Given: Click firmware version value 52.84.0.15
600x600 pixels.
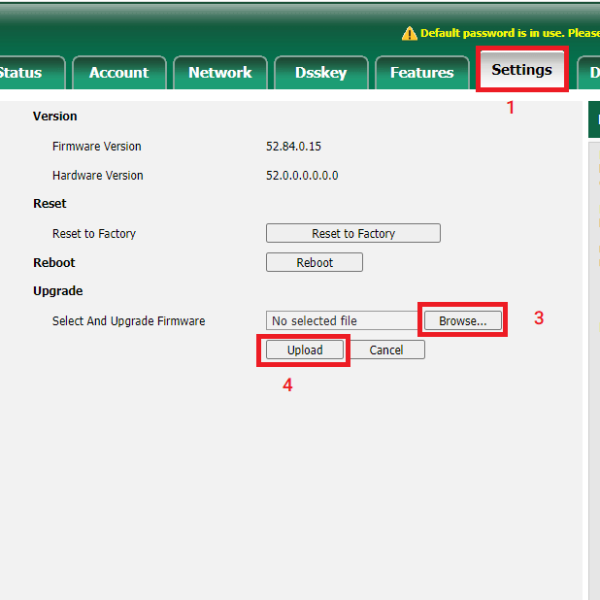Looking at the screenshot, I should click(x=294, y=146).
